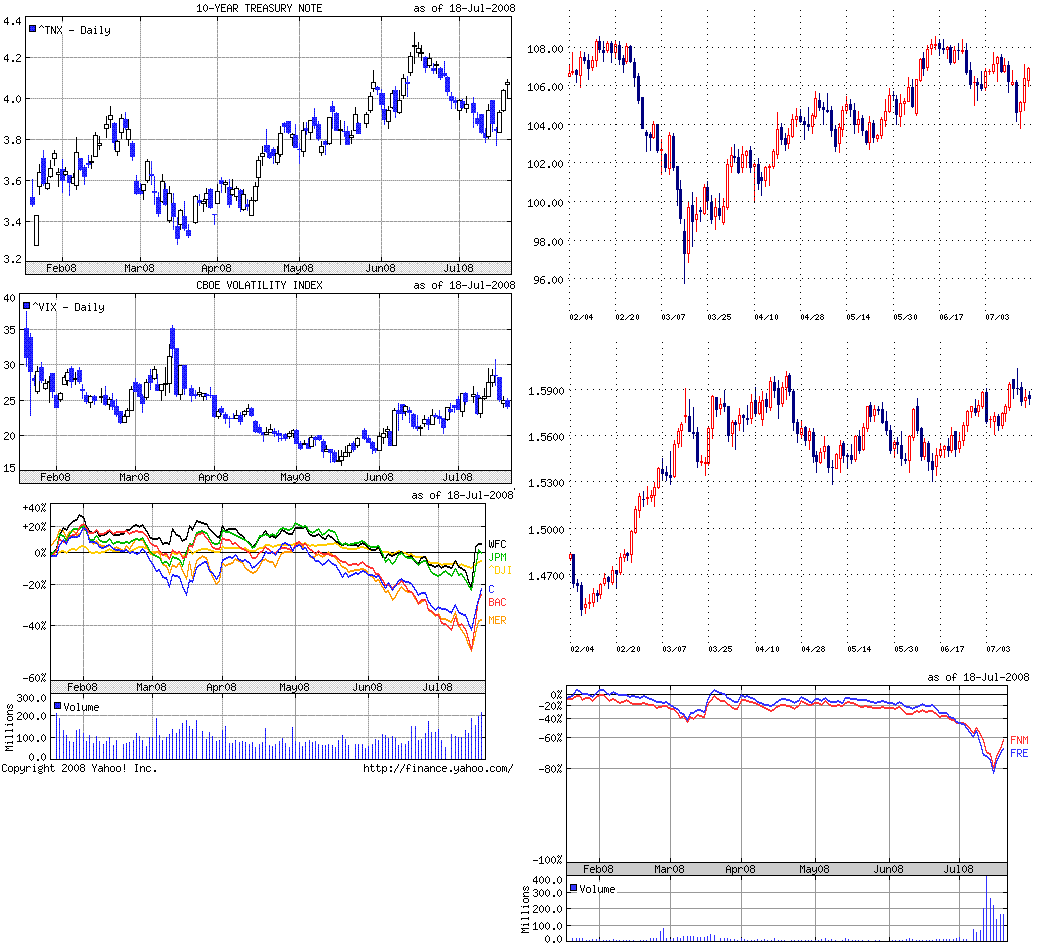Click the Copyright 2008 Yahoo! Inc. text
Viewport: 1037px width, 946px height.
pyautogui.click(x=79, y=768)
